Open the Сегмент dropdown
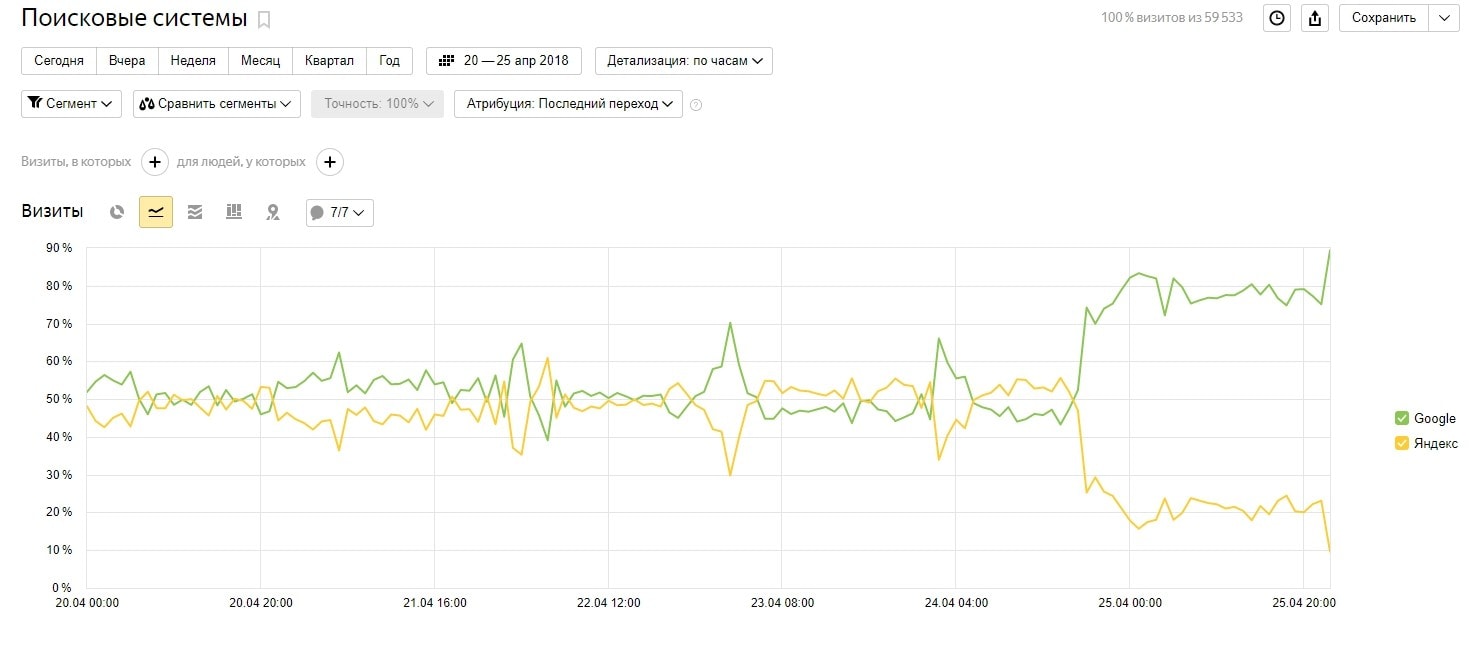Image resolution: width=1469 pixels, height=659 pixels. [x=71, y=104]
